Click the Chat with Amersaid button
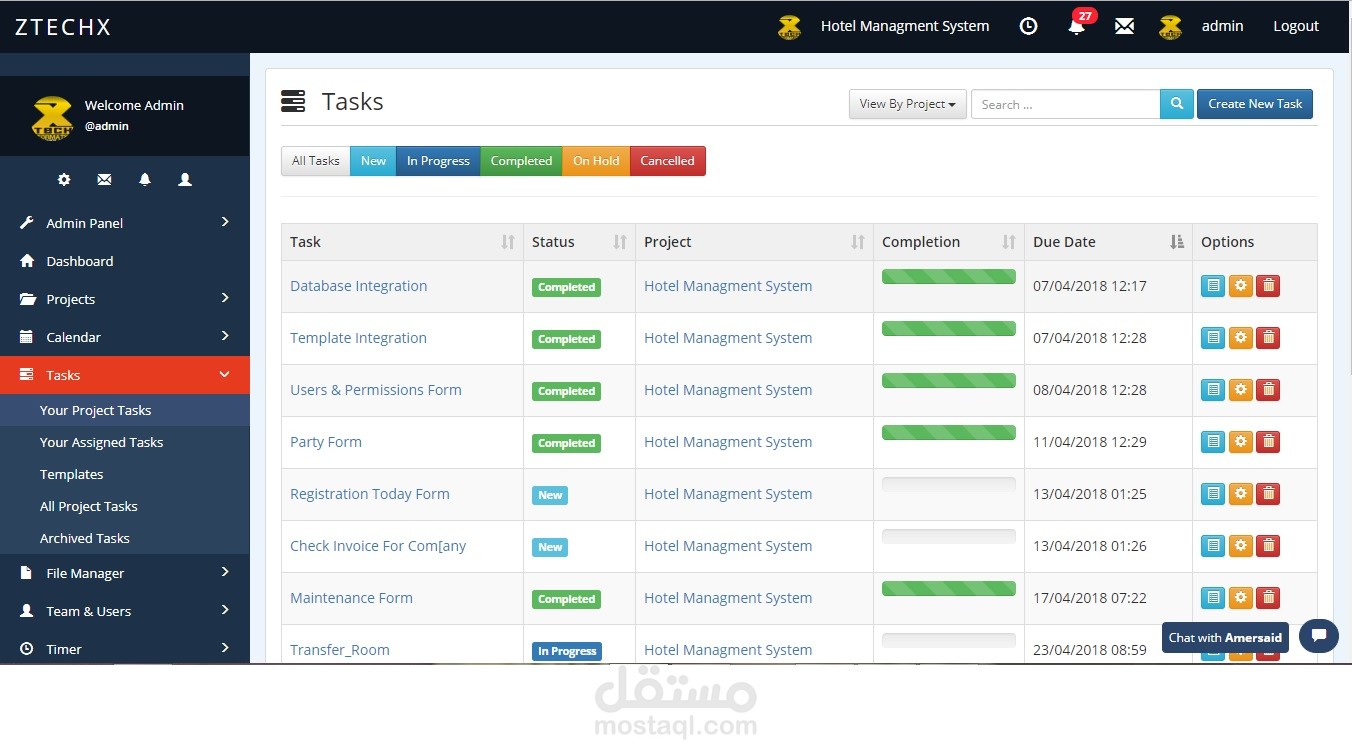 pos(1225,637)
